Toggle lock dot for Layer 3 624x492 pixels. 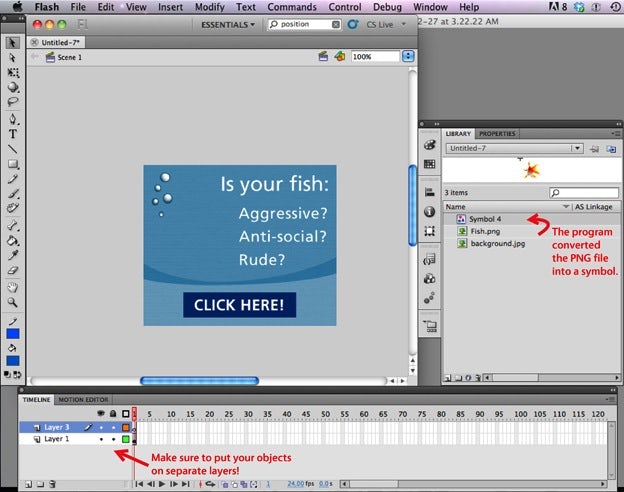coord(113,427)
